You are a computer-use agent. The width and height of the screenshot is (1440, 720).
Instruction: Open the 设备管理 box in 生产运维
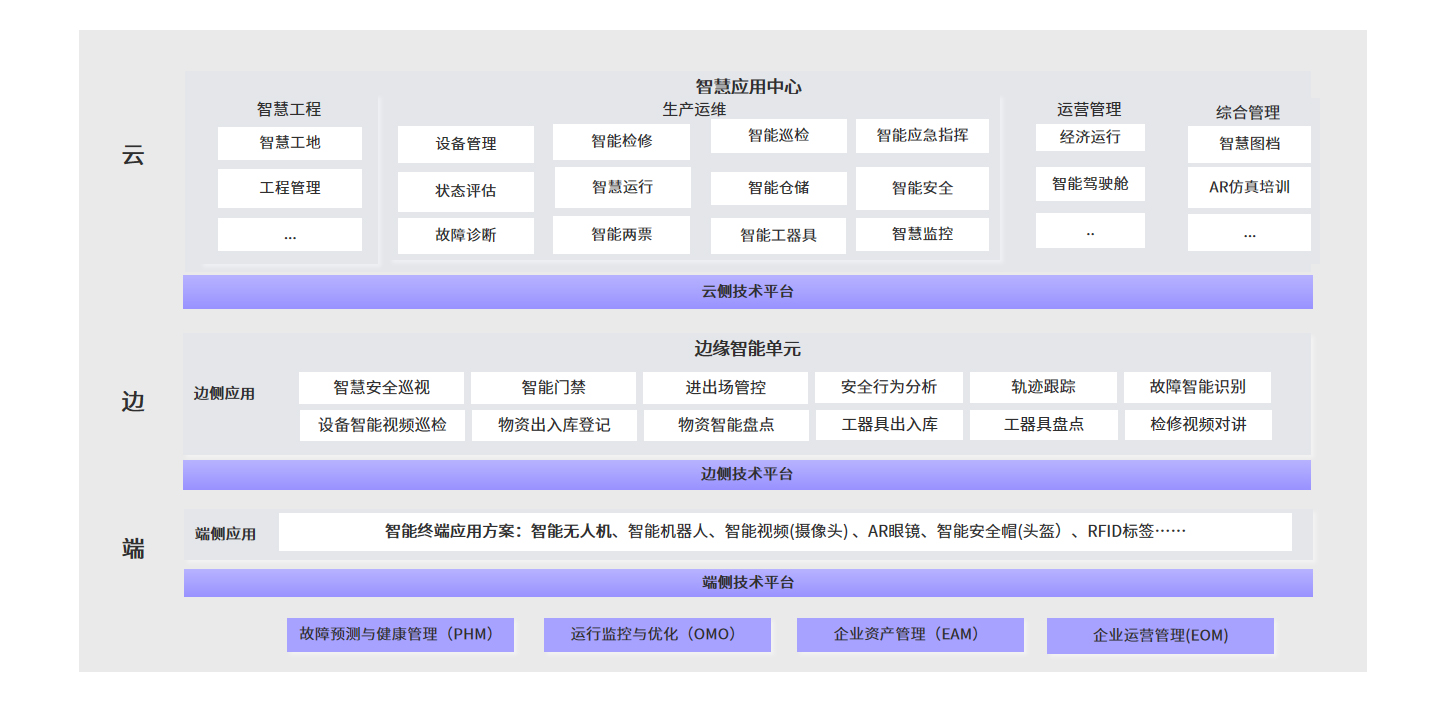coord(466,144)
